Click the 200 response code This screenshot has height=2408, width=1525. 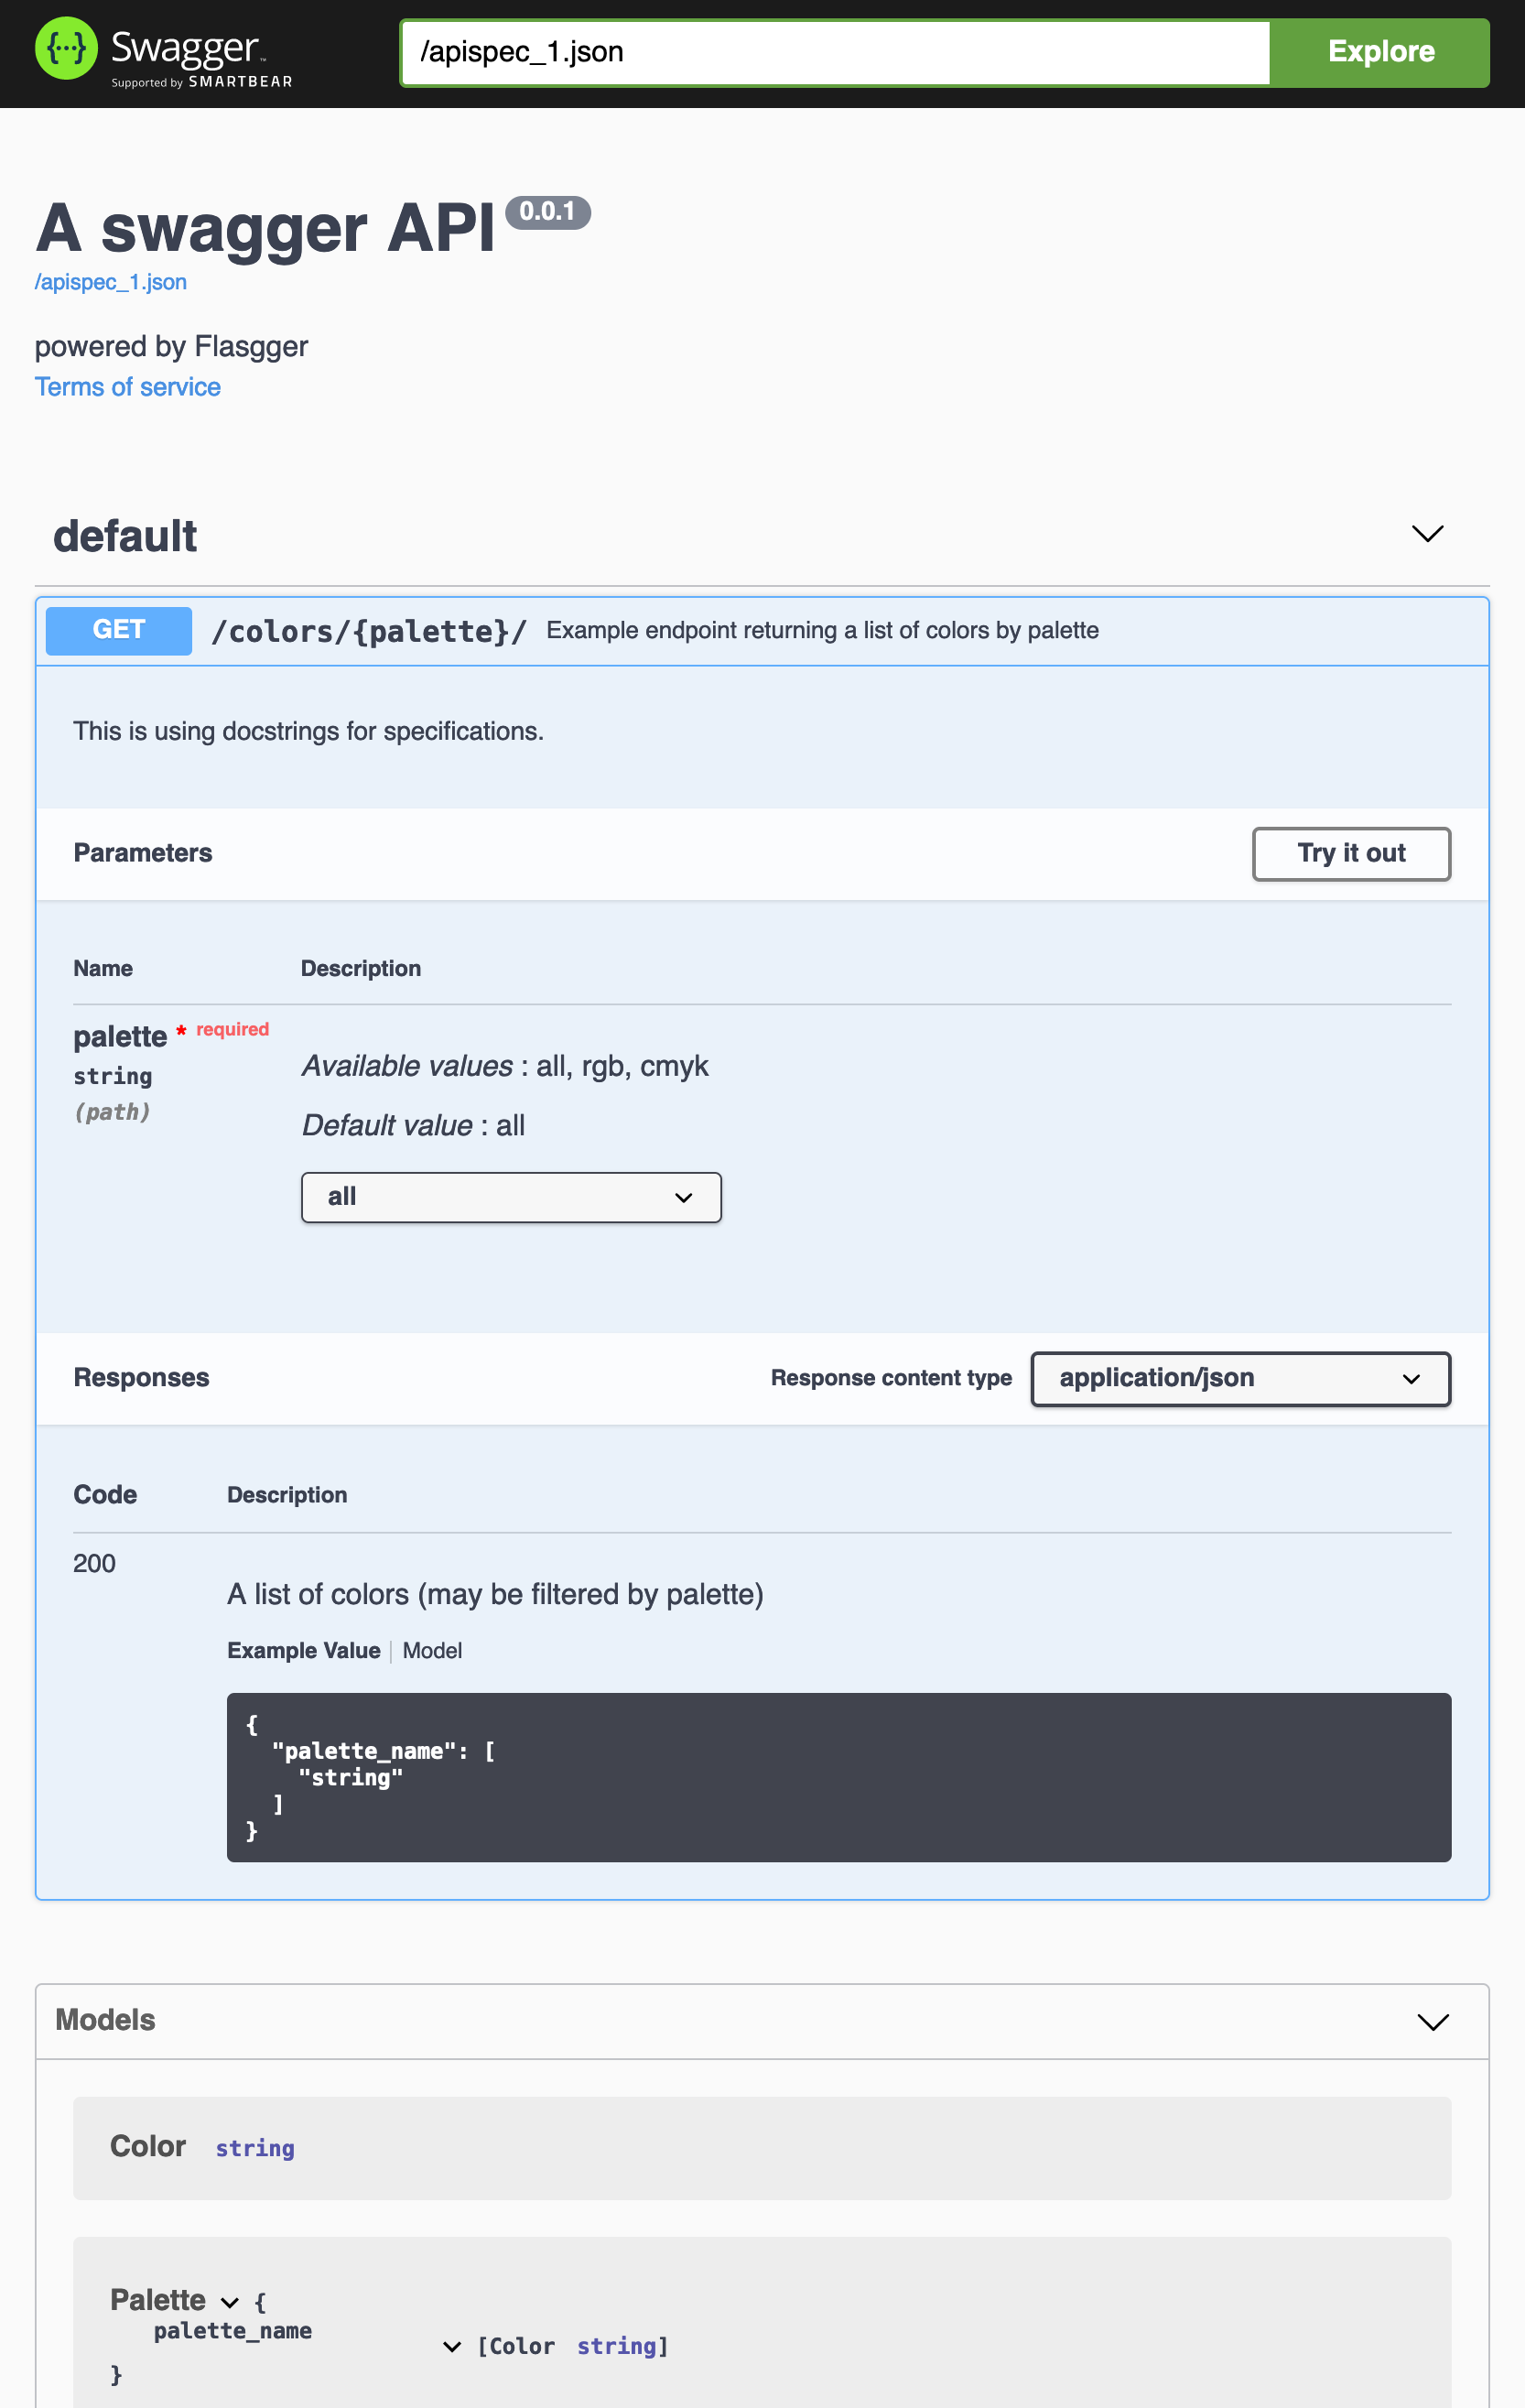pyautogui.click(x=94, y=1562)
